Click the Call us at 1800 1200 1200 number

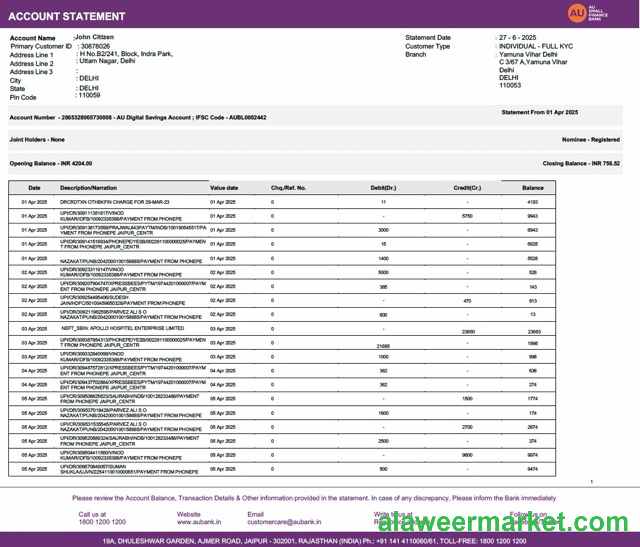click(x=102, y=522)
